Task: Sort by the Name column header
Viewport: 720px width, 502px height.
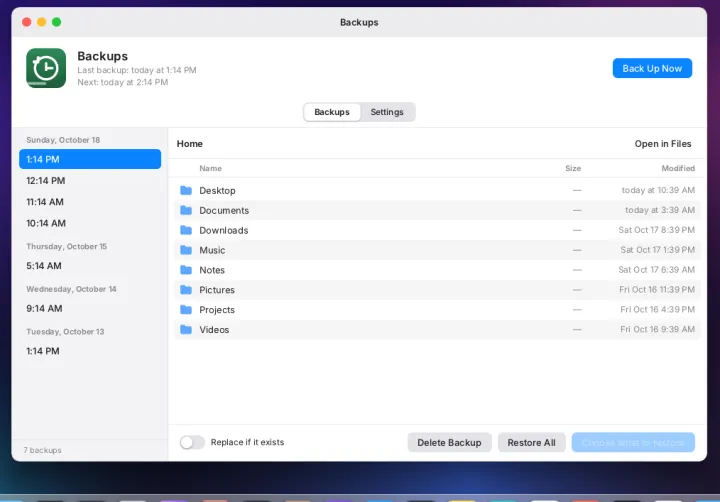Action: (210, 169)
